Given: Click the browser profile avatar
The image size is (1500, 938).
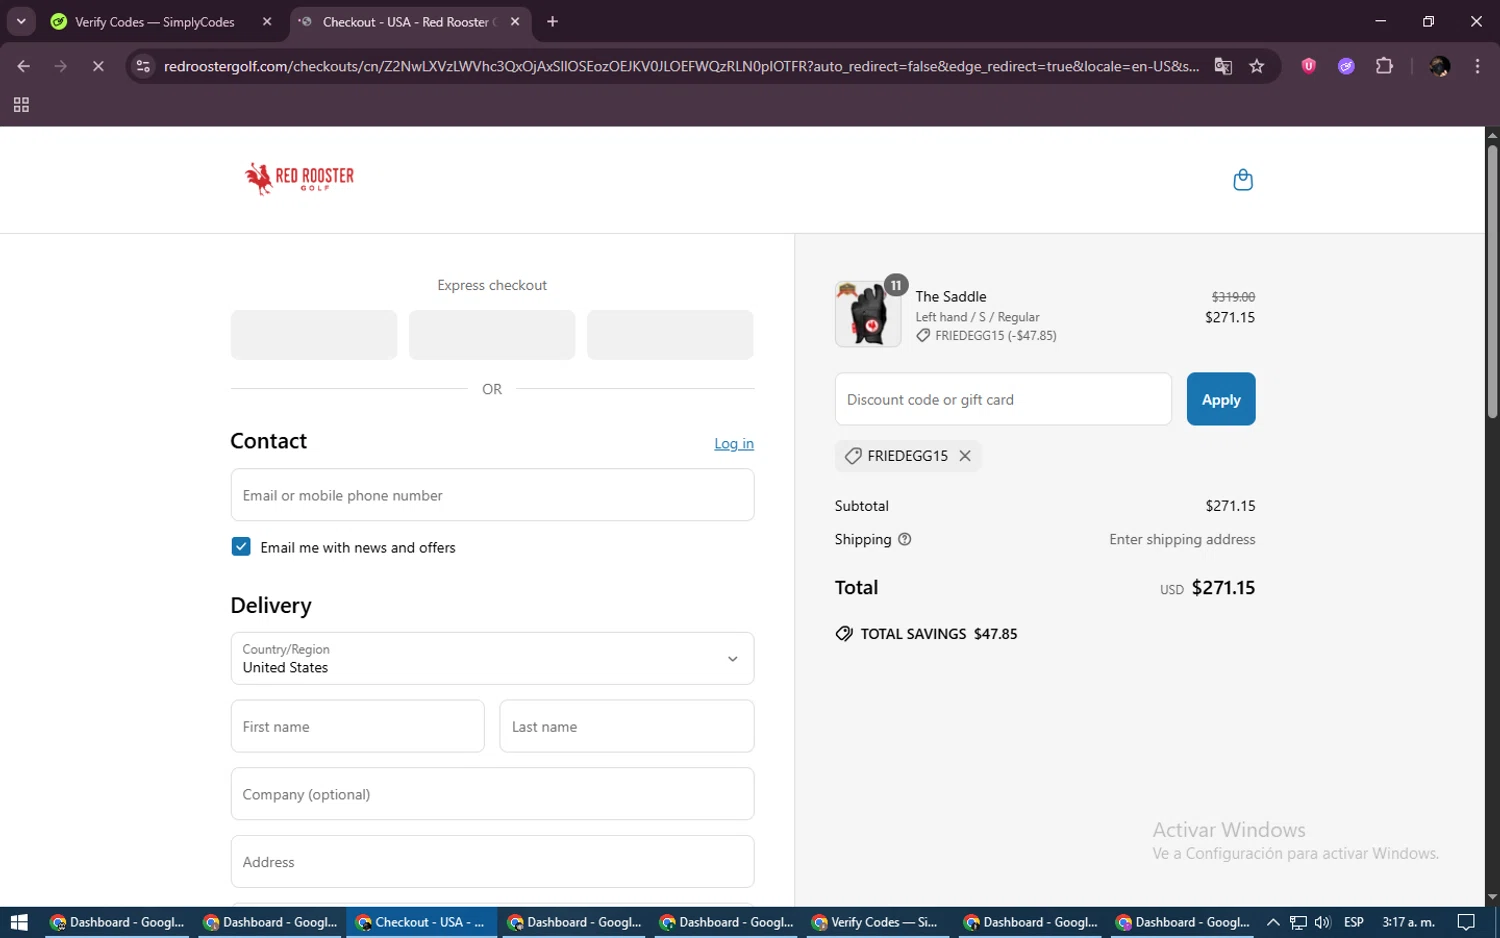Looking at the screenshot, I should click(x=1440, y=66).
